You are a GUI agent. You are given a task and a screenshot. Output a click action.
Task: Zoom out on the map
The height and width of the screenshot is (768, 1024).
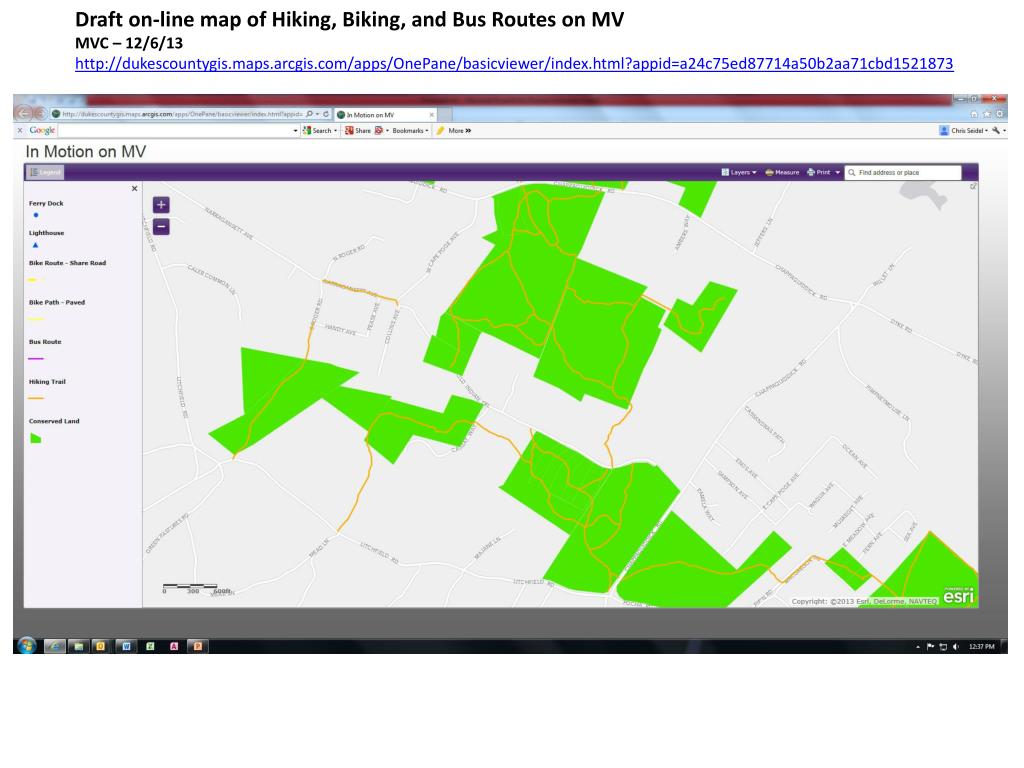tap(161, 227)
